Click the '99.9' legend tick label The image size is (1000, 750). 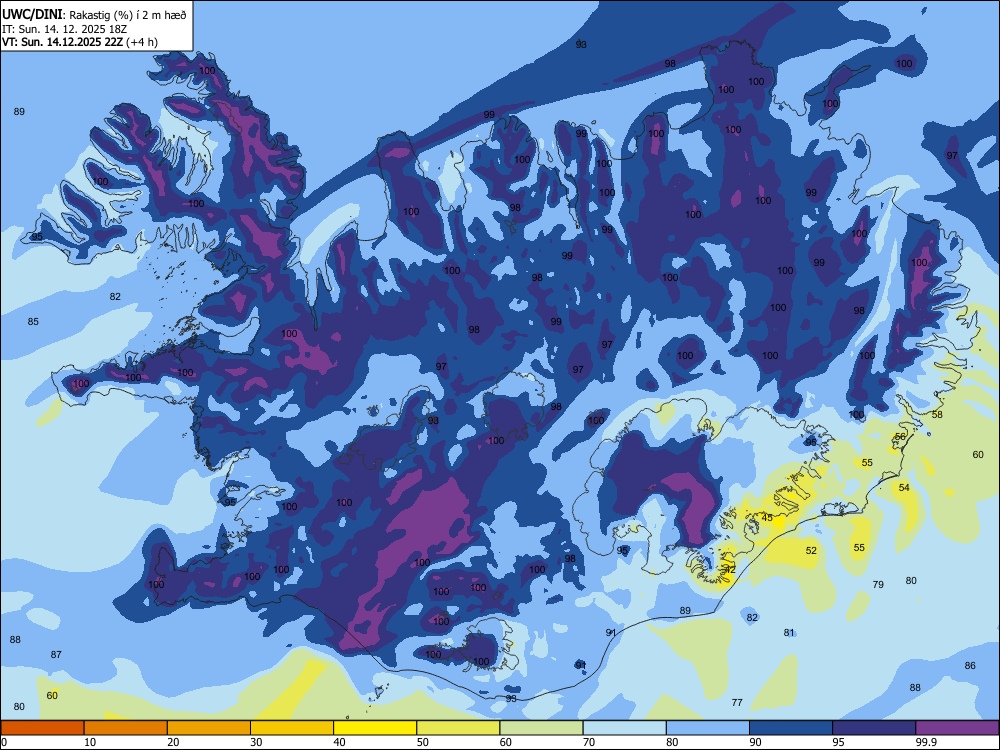(926, 742)
